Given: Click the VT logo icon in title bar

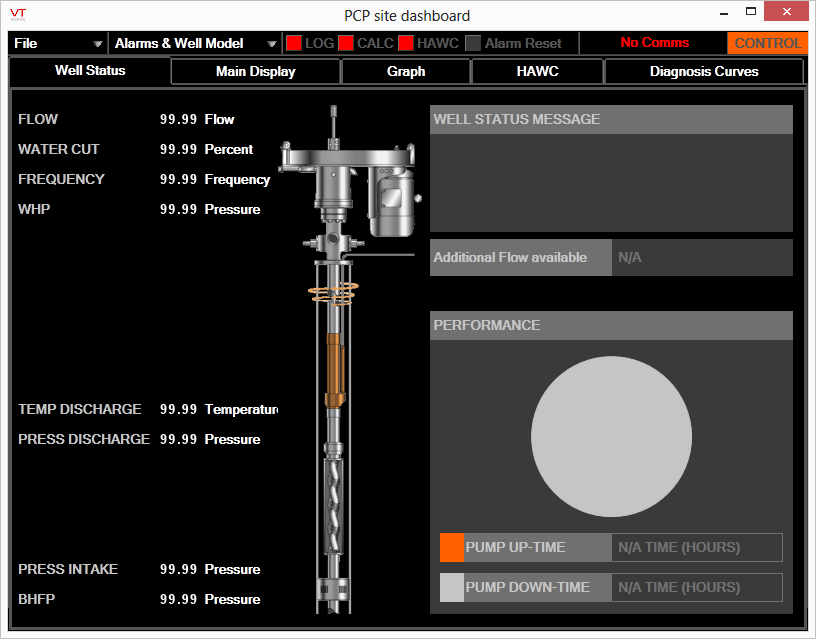Looking at the screenshot, I should [x=18, y=15].
